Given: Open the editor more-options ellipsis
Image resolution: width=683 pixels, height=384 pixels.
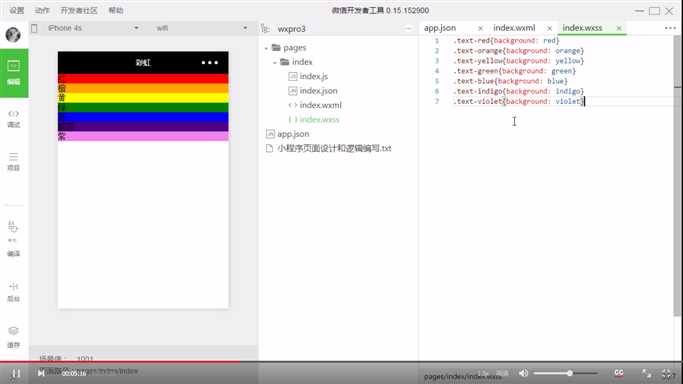Looking at the screenshot, I should [670, 28].
